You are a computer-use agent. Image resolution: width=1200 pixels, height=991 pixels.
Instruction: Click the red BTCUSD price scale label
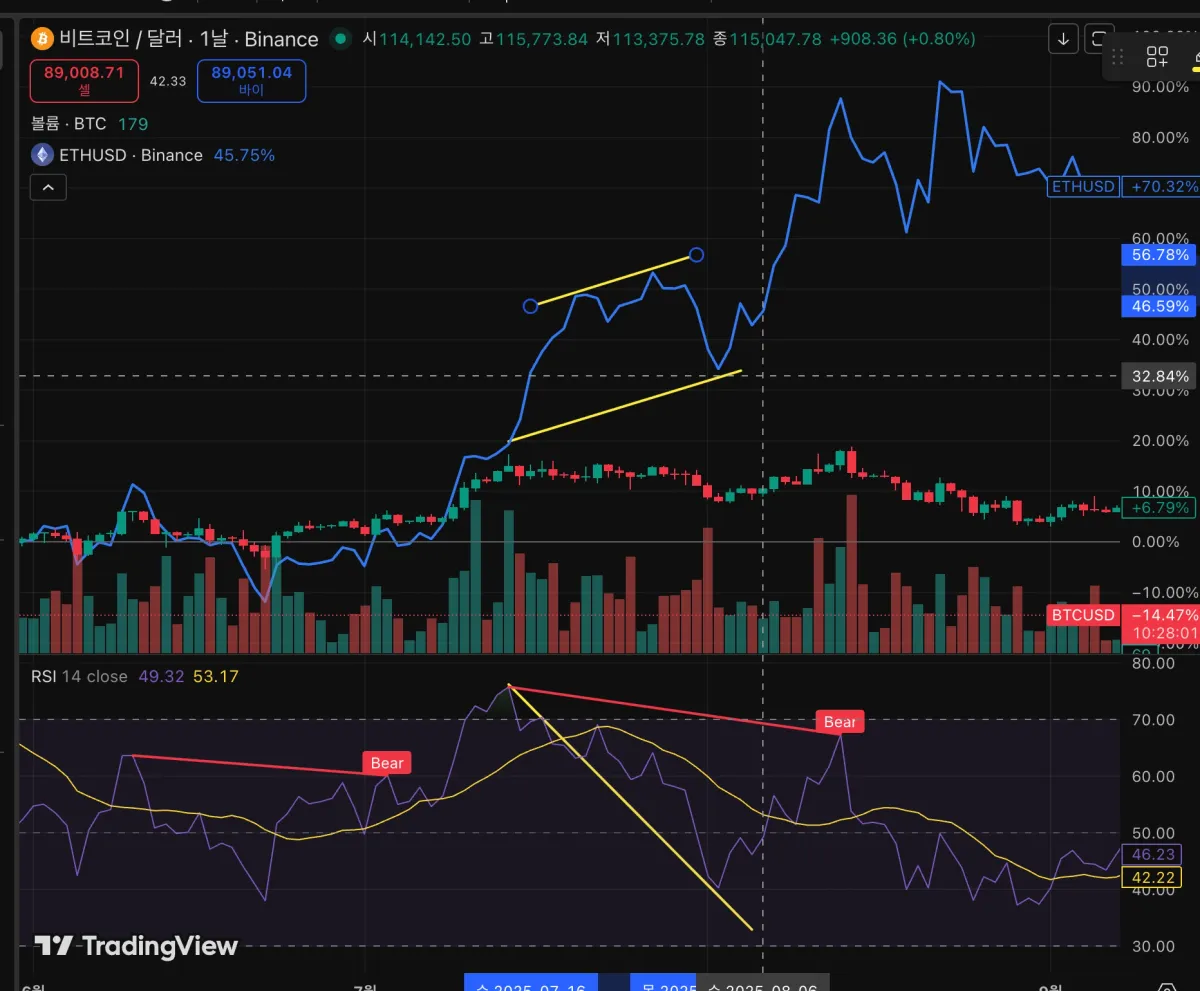(x=1082, y=615)
